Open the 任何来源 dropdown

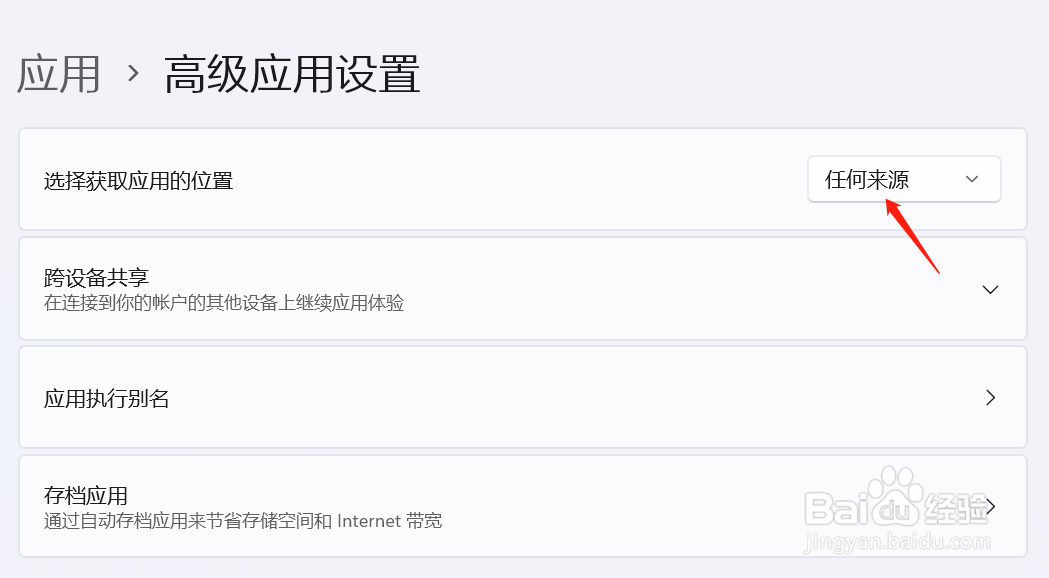coord(904,179)
